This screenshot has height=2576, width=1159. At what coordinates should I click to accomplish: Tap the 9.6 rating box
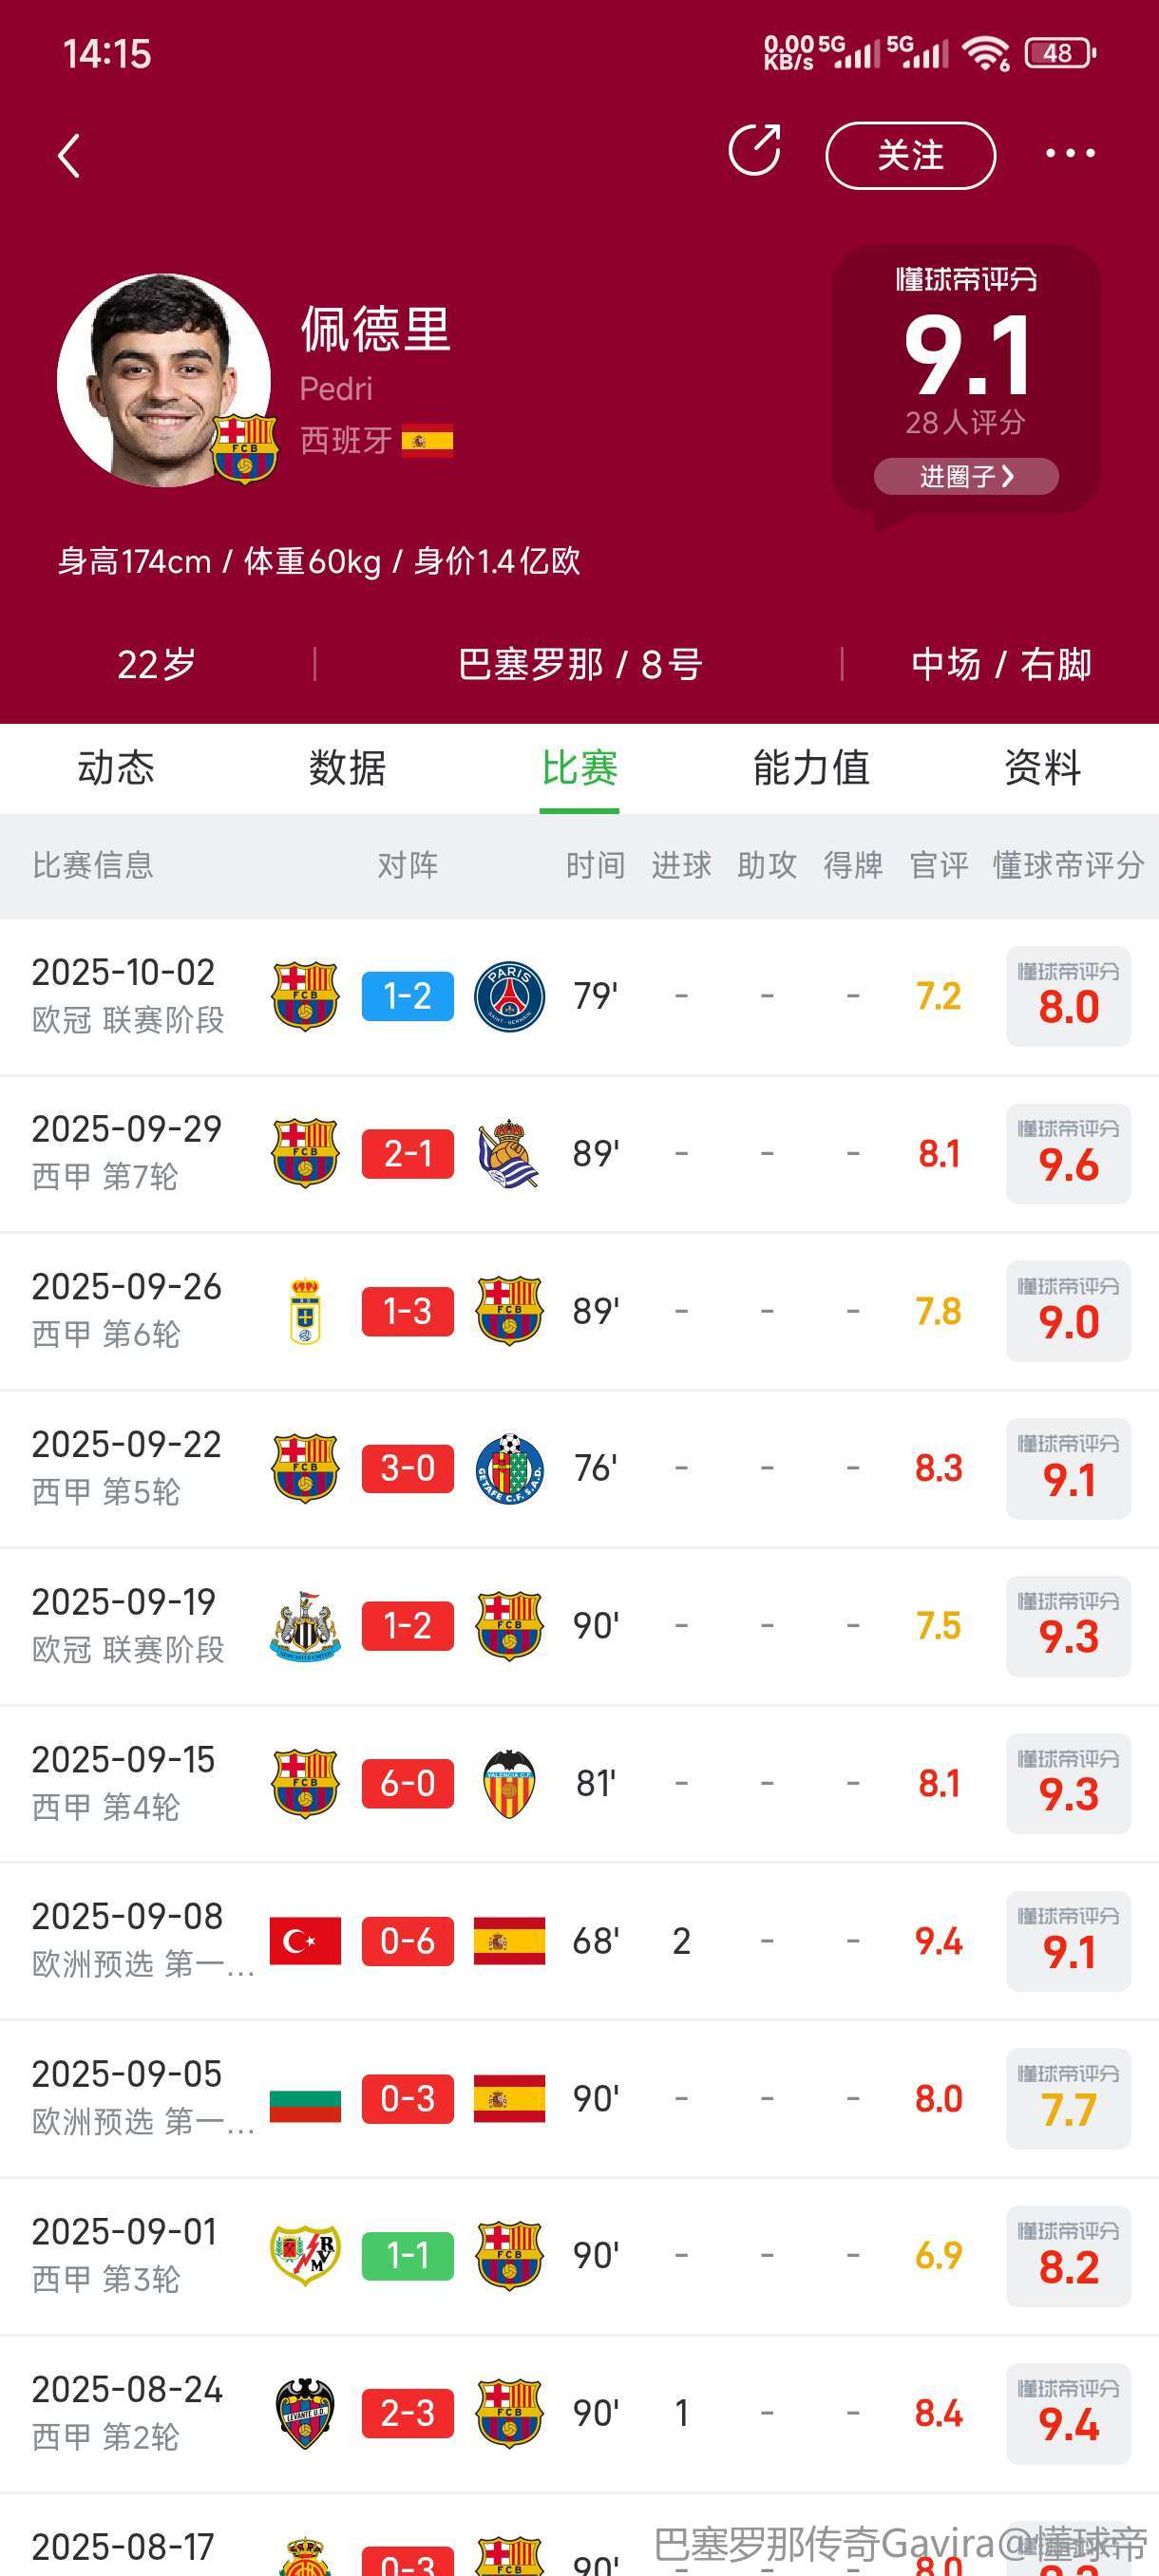pos(1068,1154)
